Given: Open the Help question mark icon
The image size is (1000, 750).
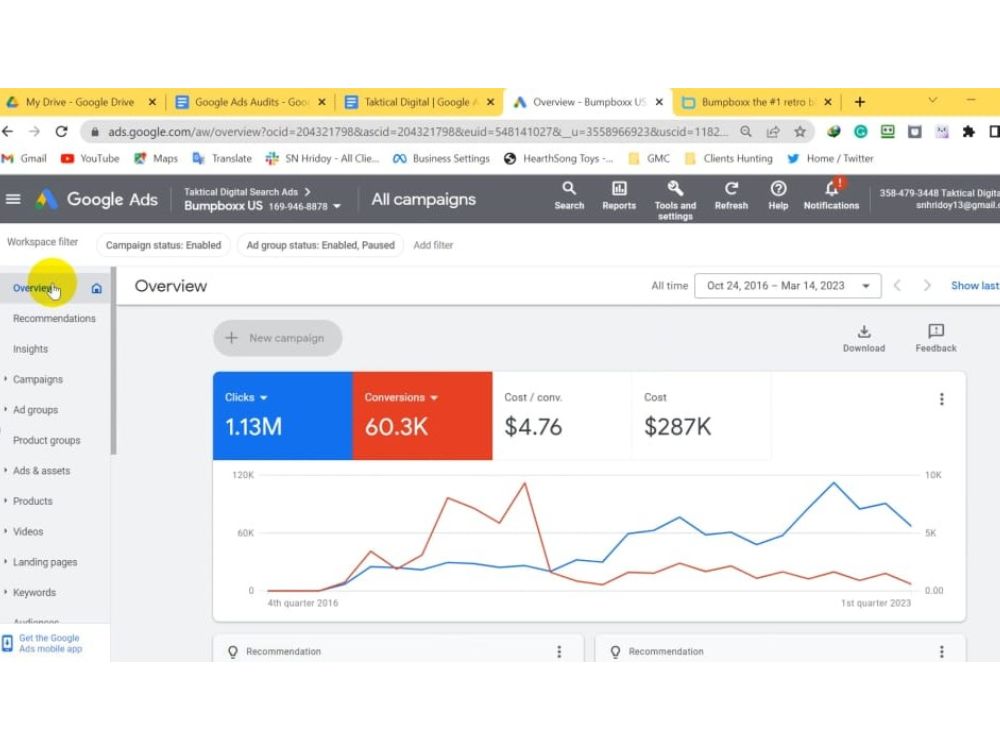Looking at the screenshot, I should click(x=778, y=195).
